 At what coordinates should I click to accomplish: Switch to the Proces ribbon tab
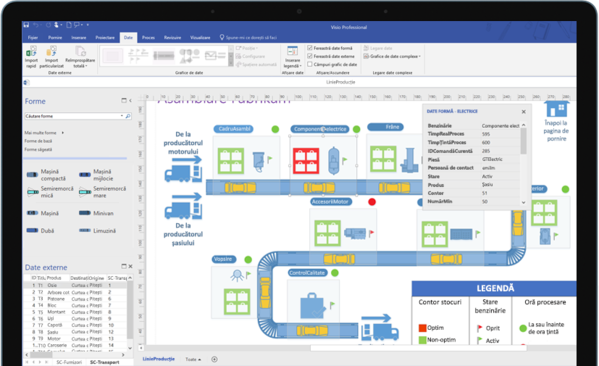(148, 37)
